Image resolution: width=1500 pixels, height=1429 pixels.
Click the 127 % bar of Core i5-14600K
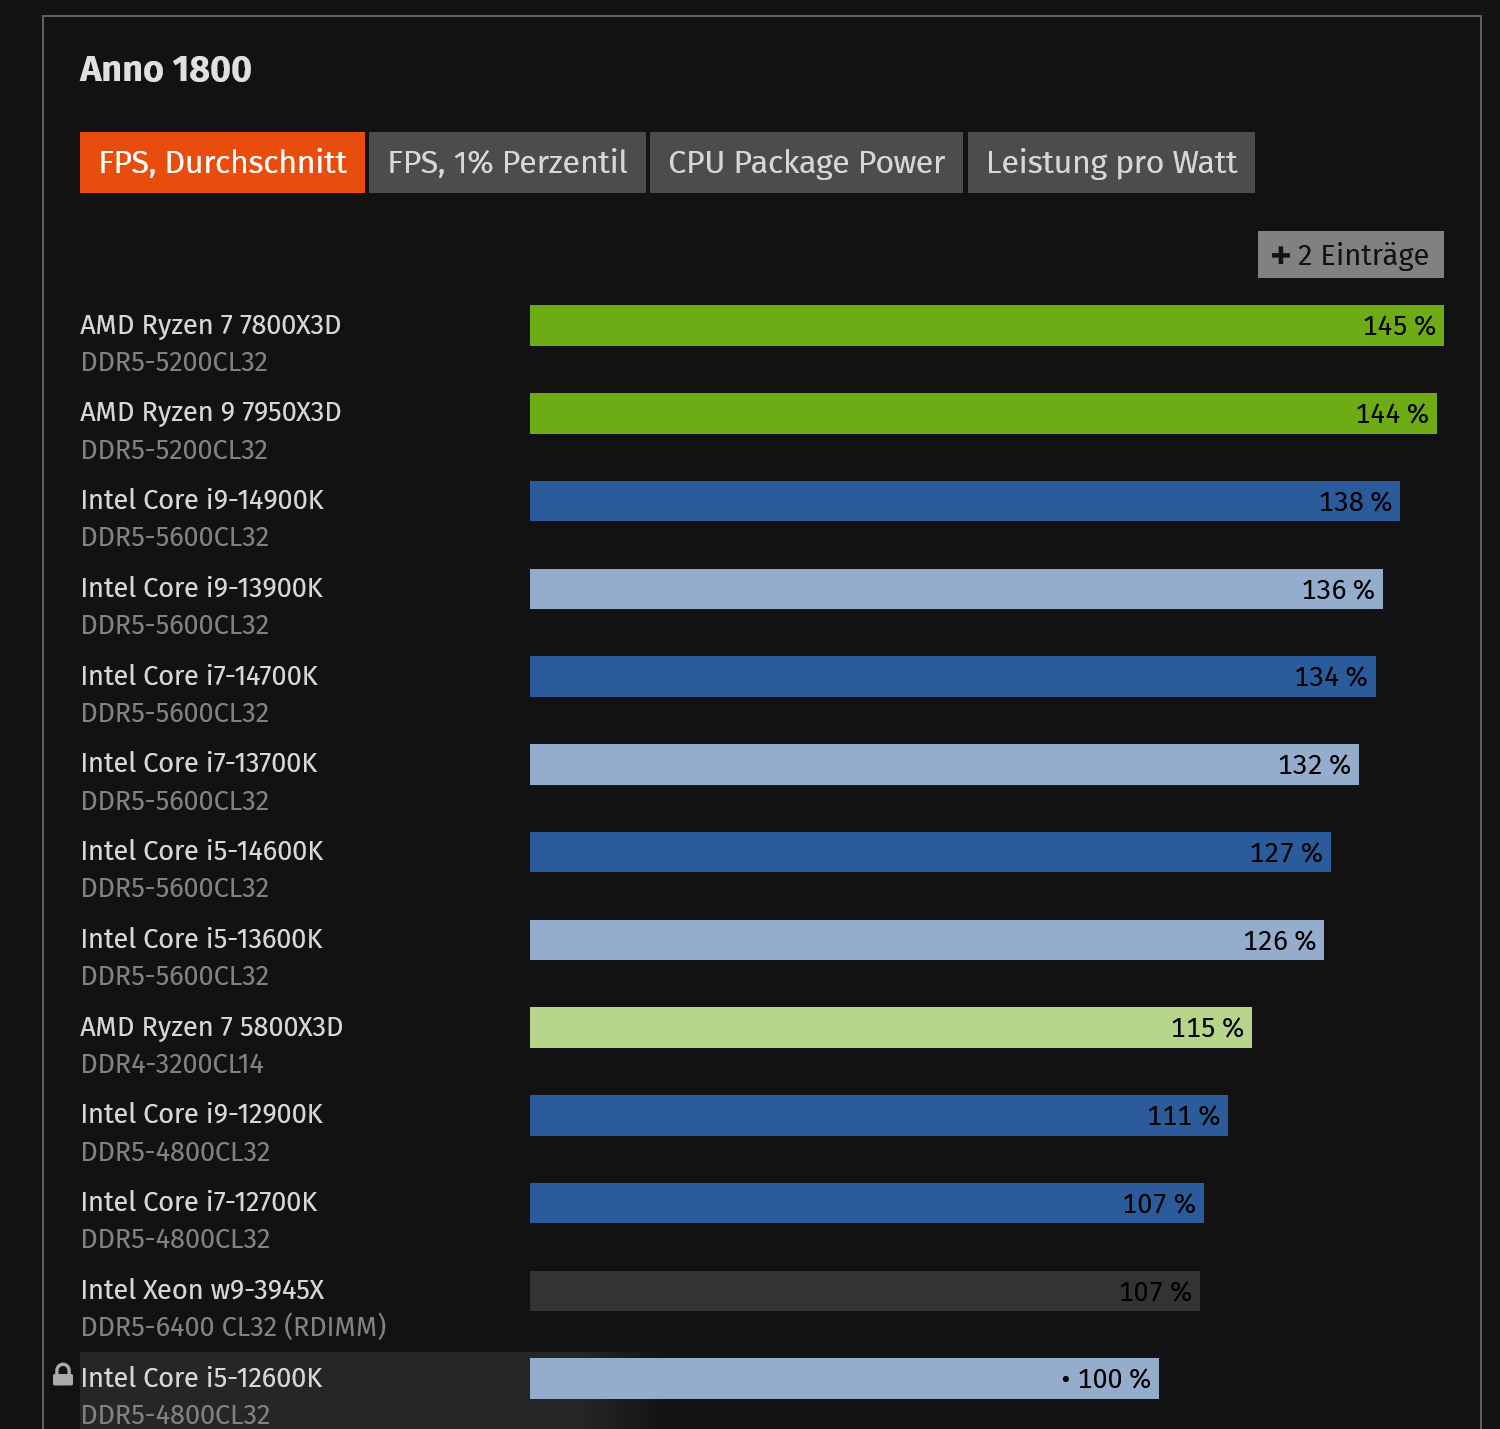(x=930, y=852)
